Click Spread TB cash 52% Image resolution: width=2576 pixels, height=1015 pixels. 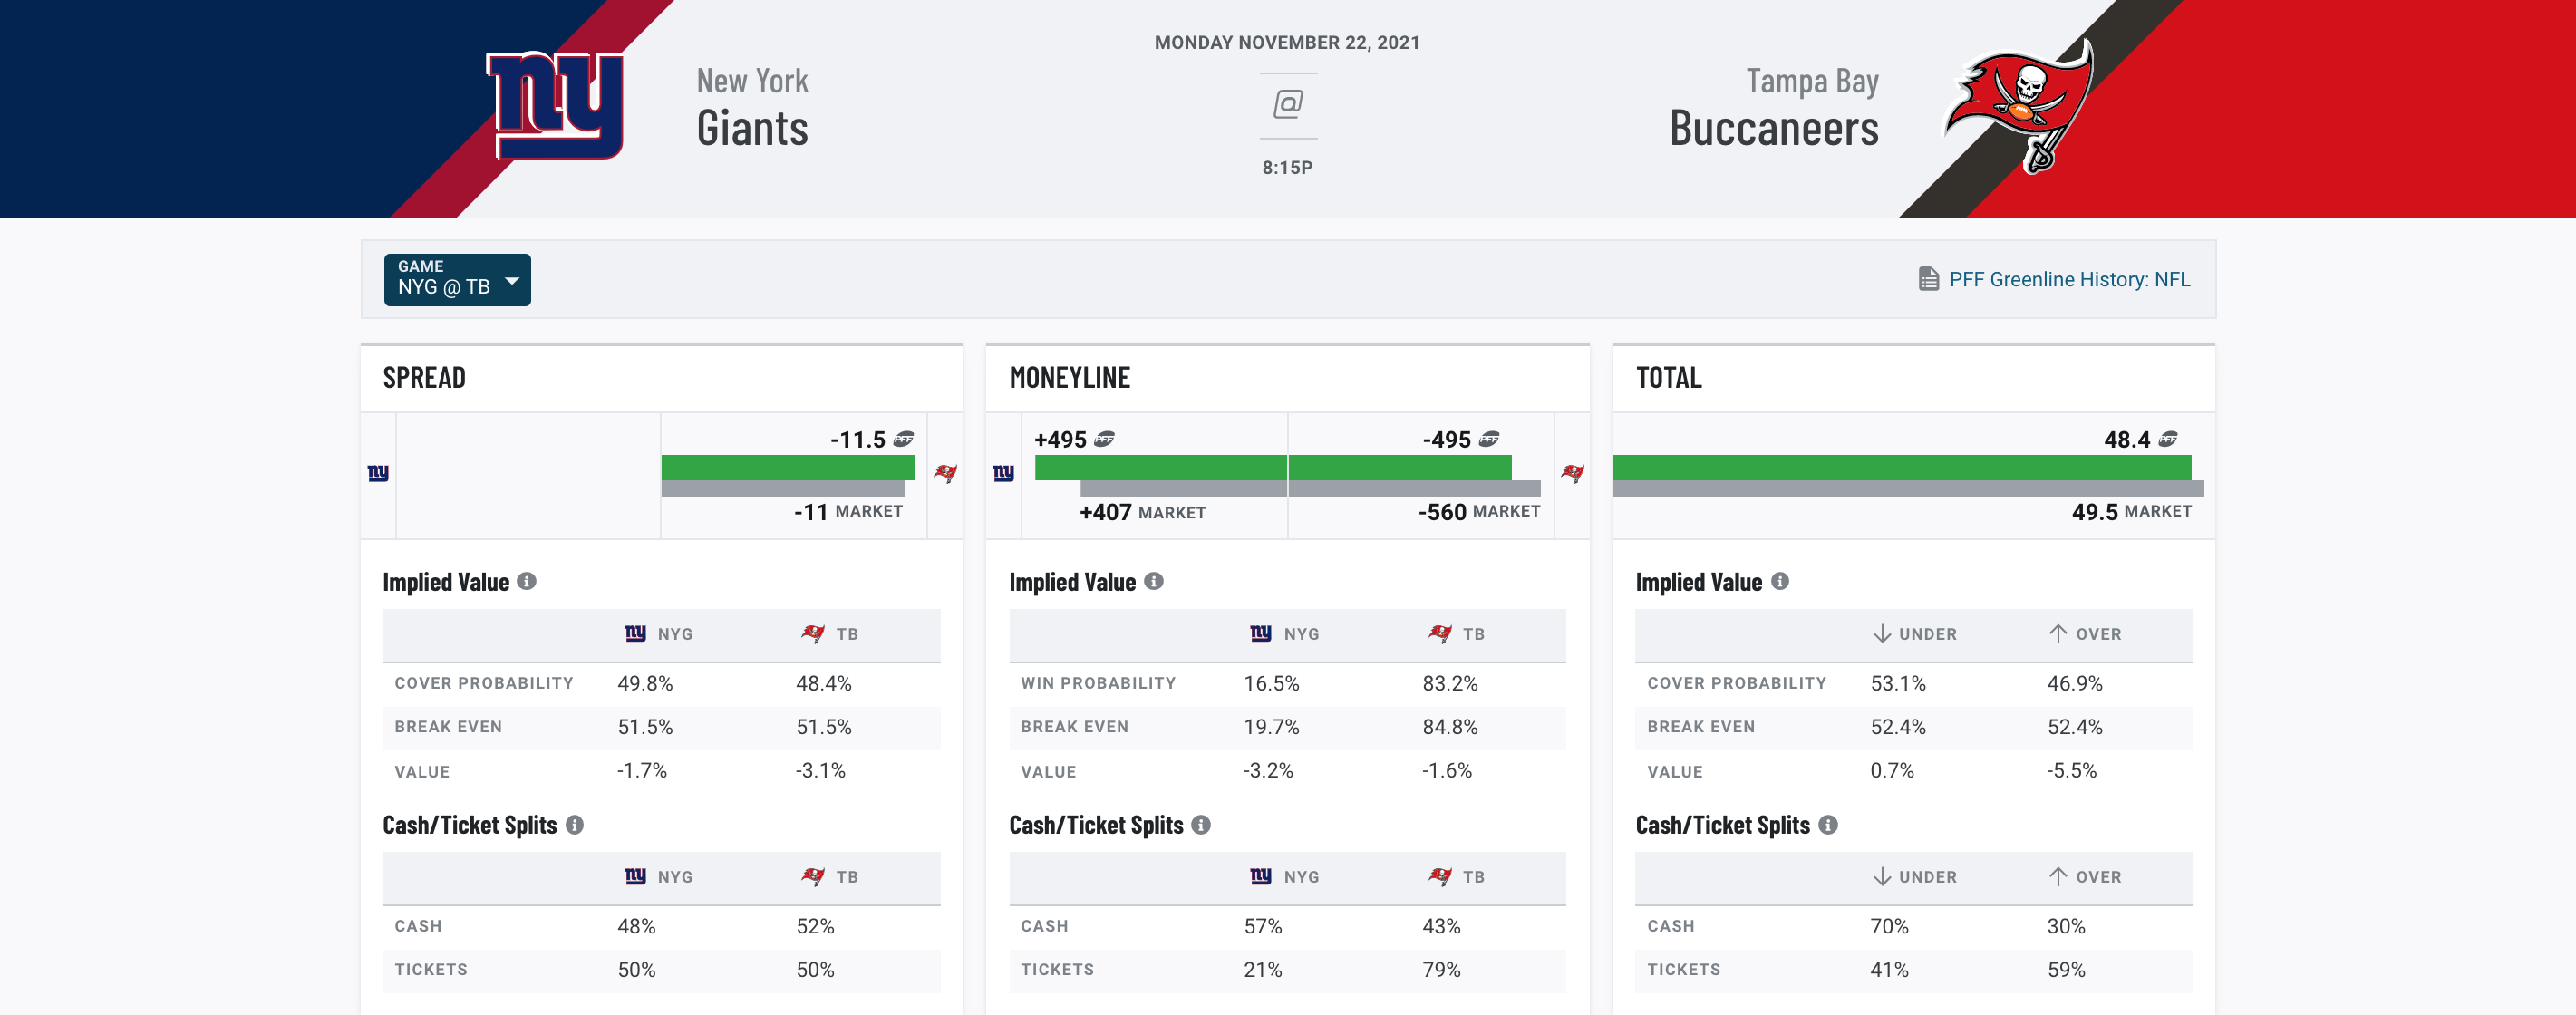[x=815, y=926]
